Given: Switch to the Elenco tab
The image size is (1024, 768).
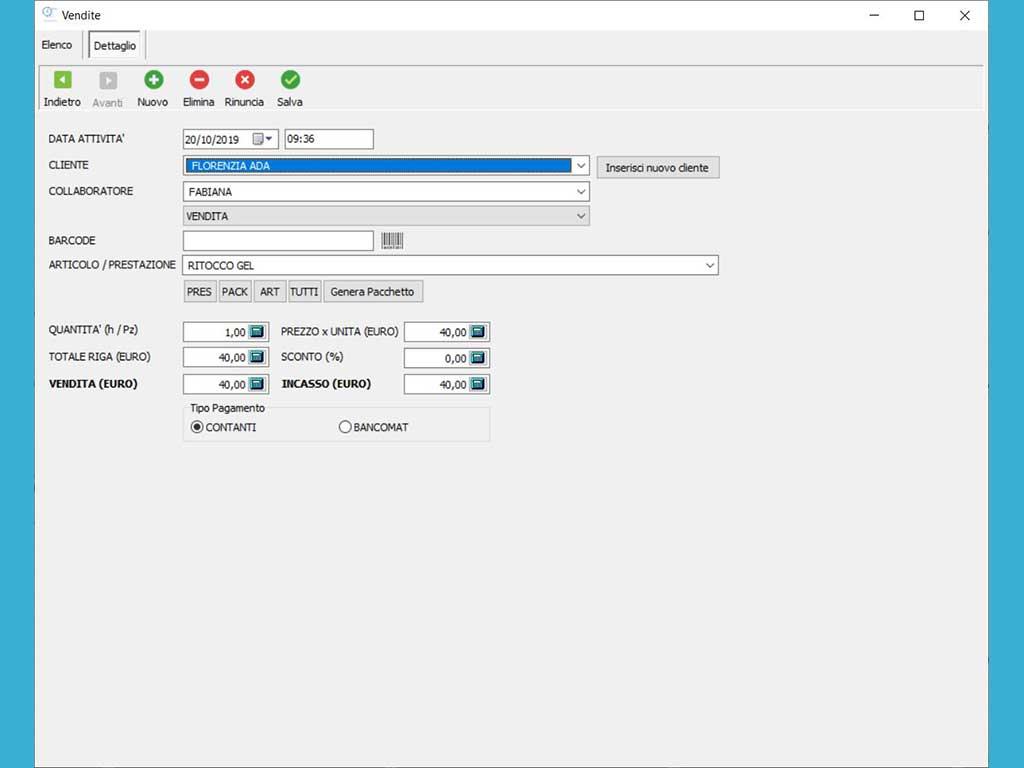Looking at the screenshot, I should [57, 45].
